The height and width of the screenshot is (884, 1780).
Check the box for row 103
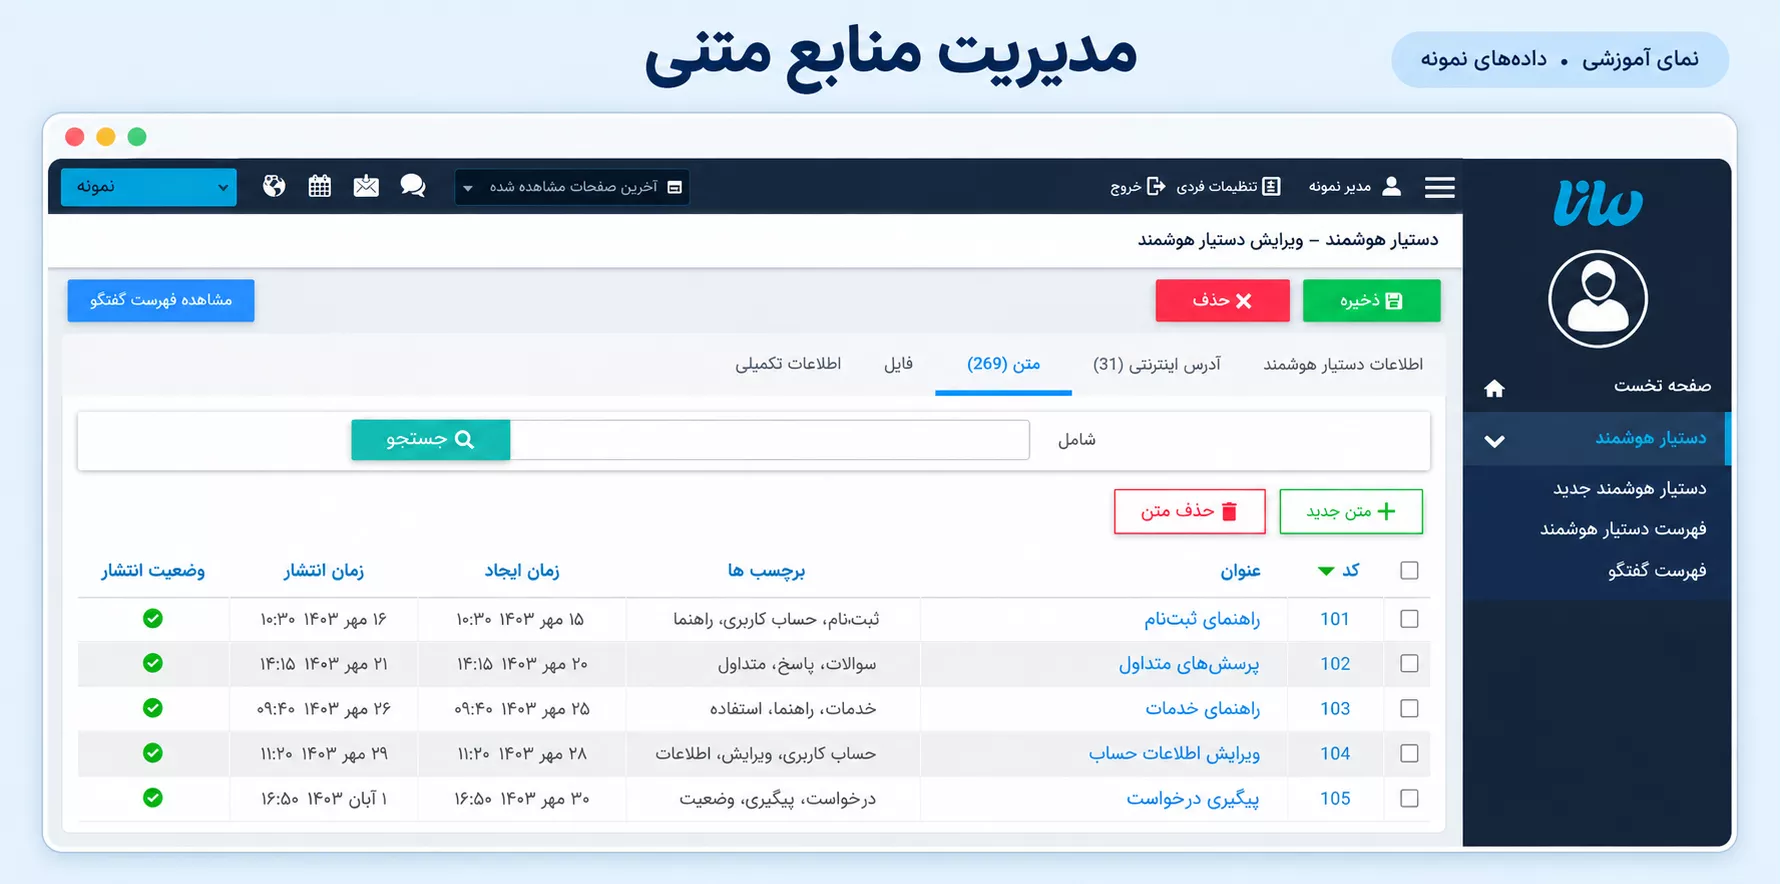[1409, 708]
